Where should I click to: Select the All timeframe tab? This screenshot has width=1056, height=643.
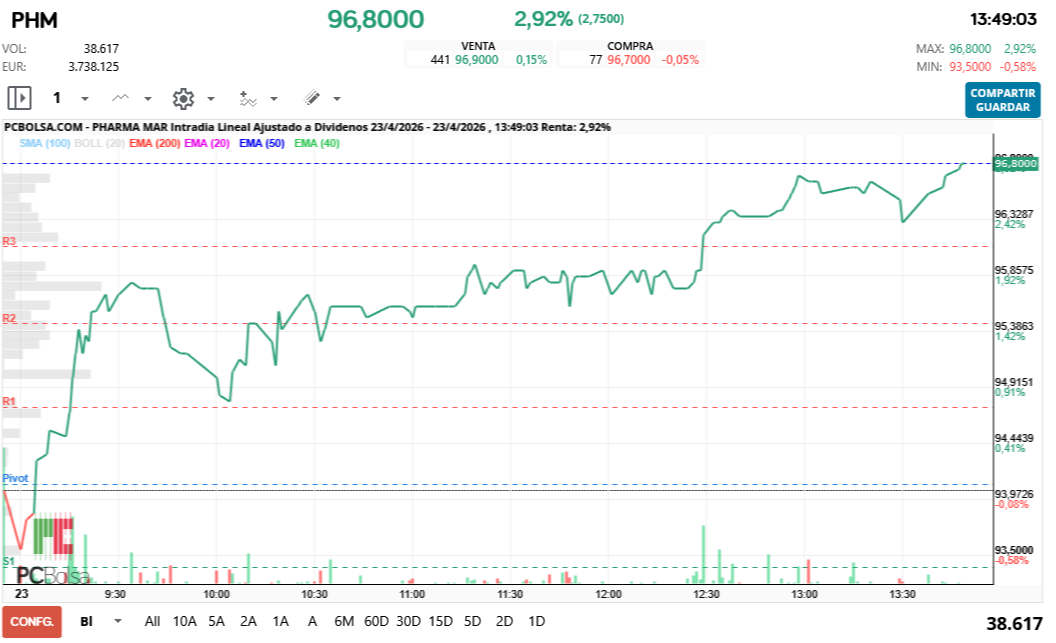pos(153,621)
